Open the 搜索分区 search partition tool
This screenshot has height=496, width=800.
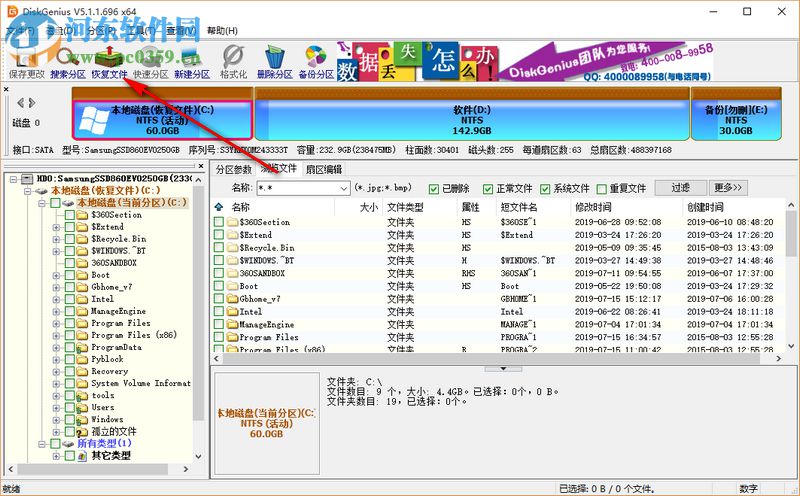coord(68,62)
